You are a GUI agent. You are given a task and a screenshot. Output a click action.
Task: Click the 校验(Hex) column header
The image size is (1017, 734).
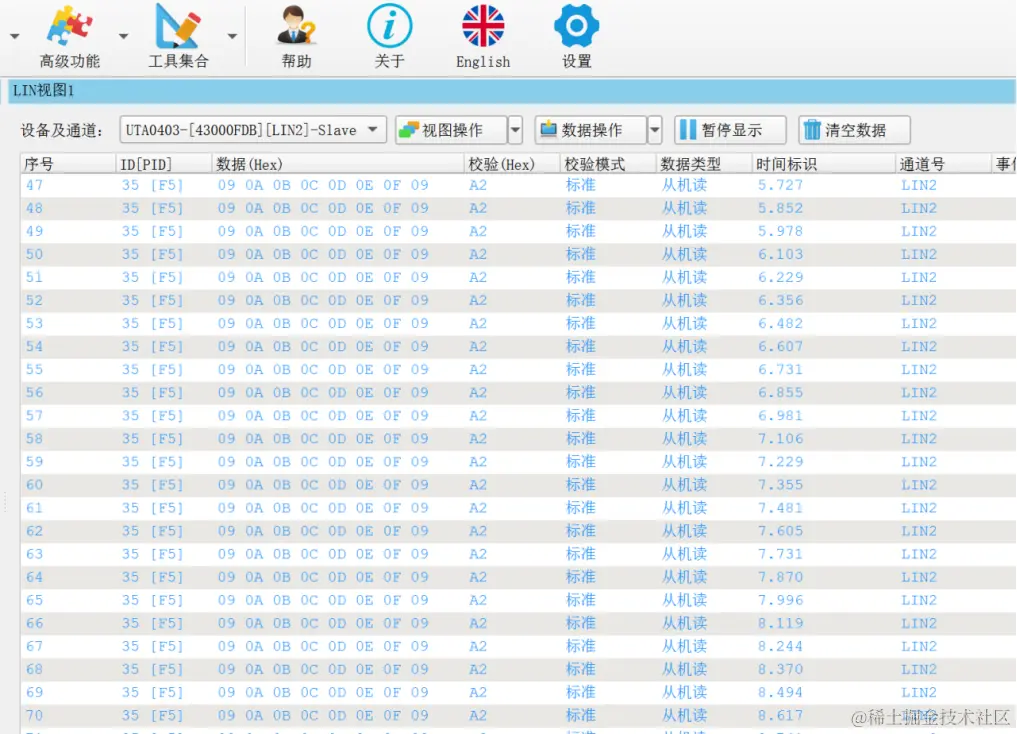pyautogui.click(x=512, y=164)
